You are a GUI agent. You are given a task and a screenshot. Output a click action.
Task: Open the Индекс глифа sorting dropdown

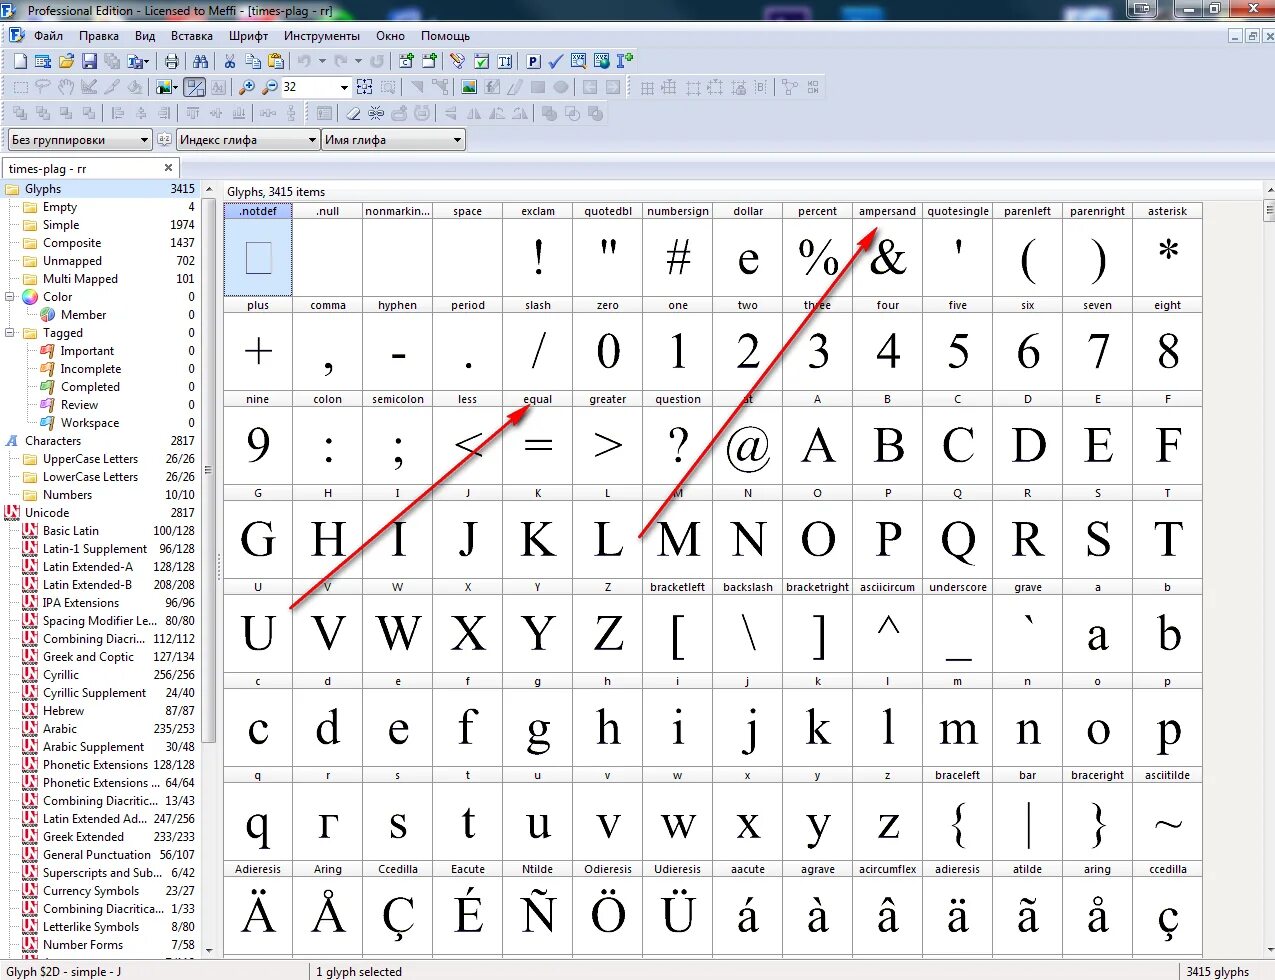click(x=248, y=140)
